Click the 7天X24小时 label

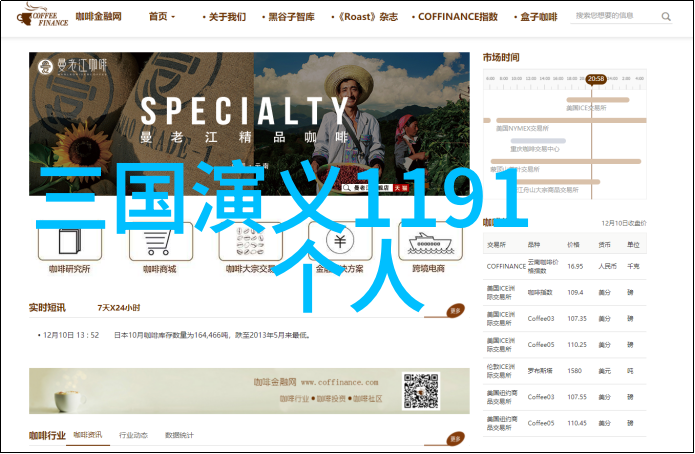[119, 308]
